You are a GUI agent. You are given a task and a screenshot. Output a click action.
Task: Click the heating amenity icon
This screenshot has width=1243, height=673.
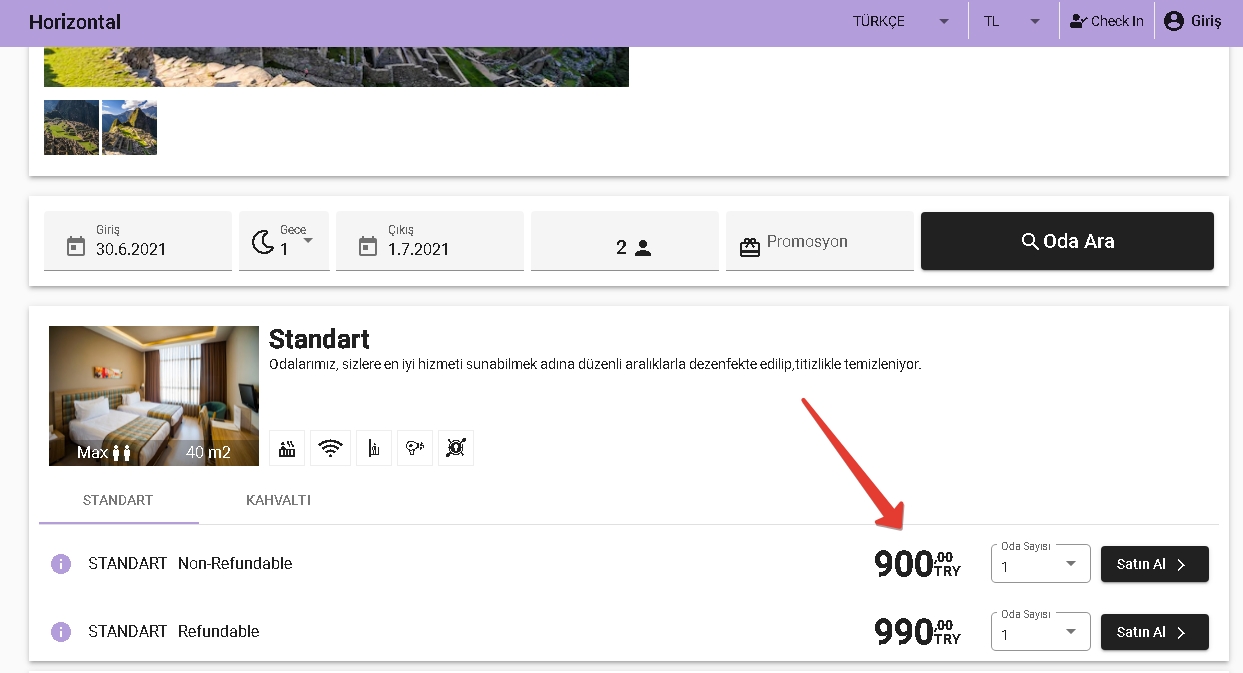(287, 448)
